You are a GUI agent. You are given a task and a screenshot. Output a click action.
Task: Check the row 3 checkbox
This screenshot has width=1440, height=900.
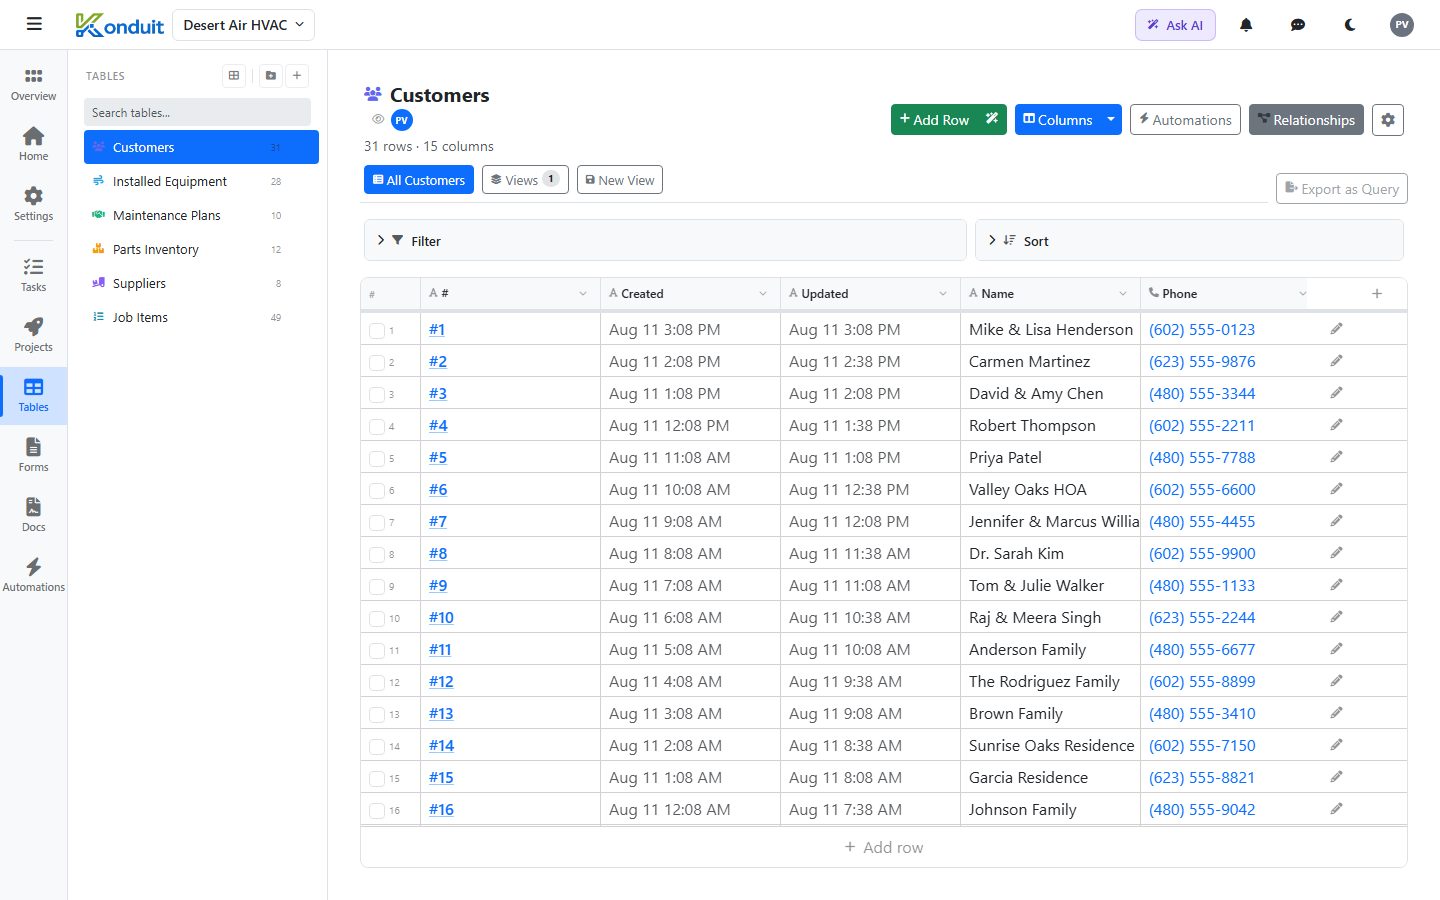[377, 395]
